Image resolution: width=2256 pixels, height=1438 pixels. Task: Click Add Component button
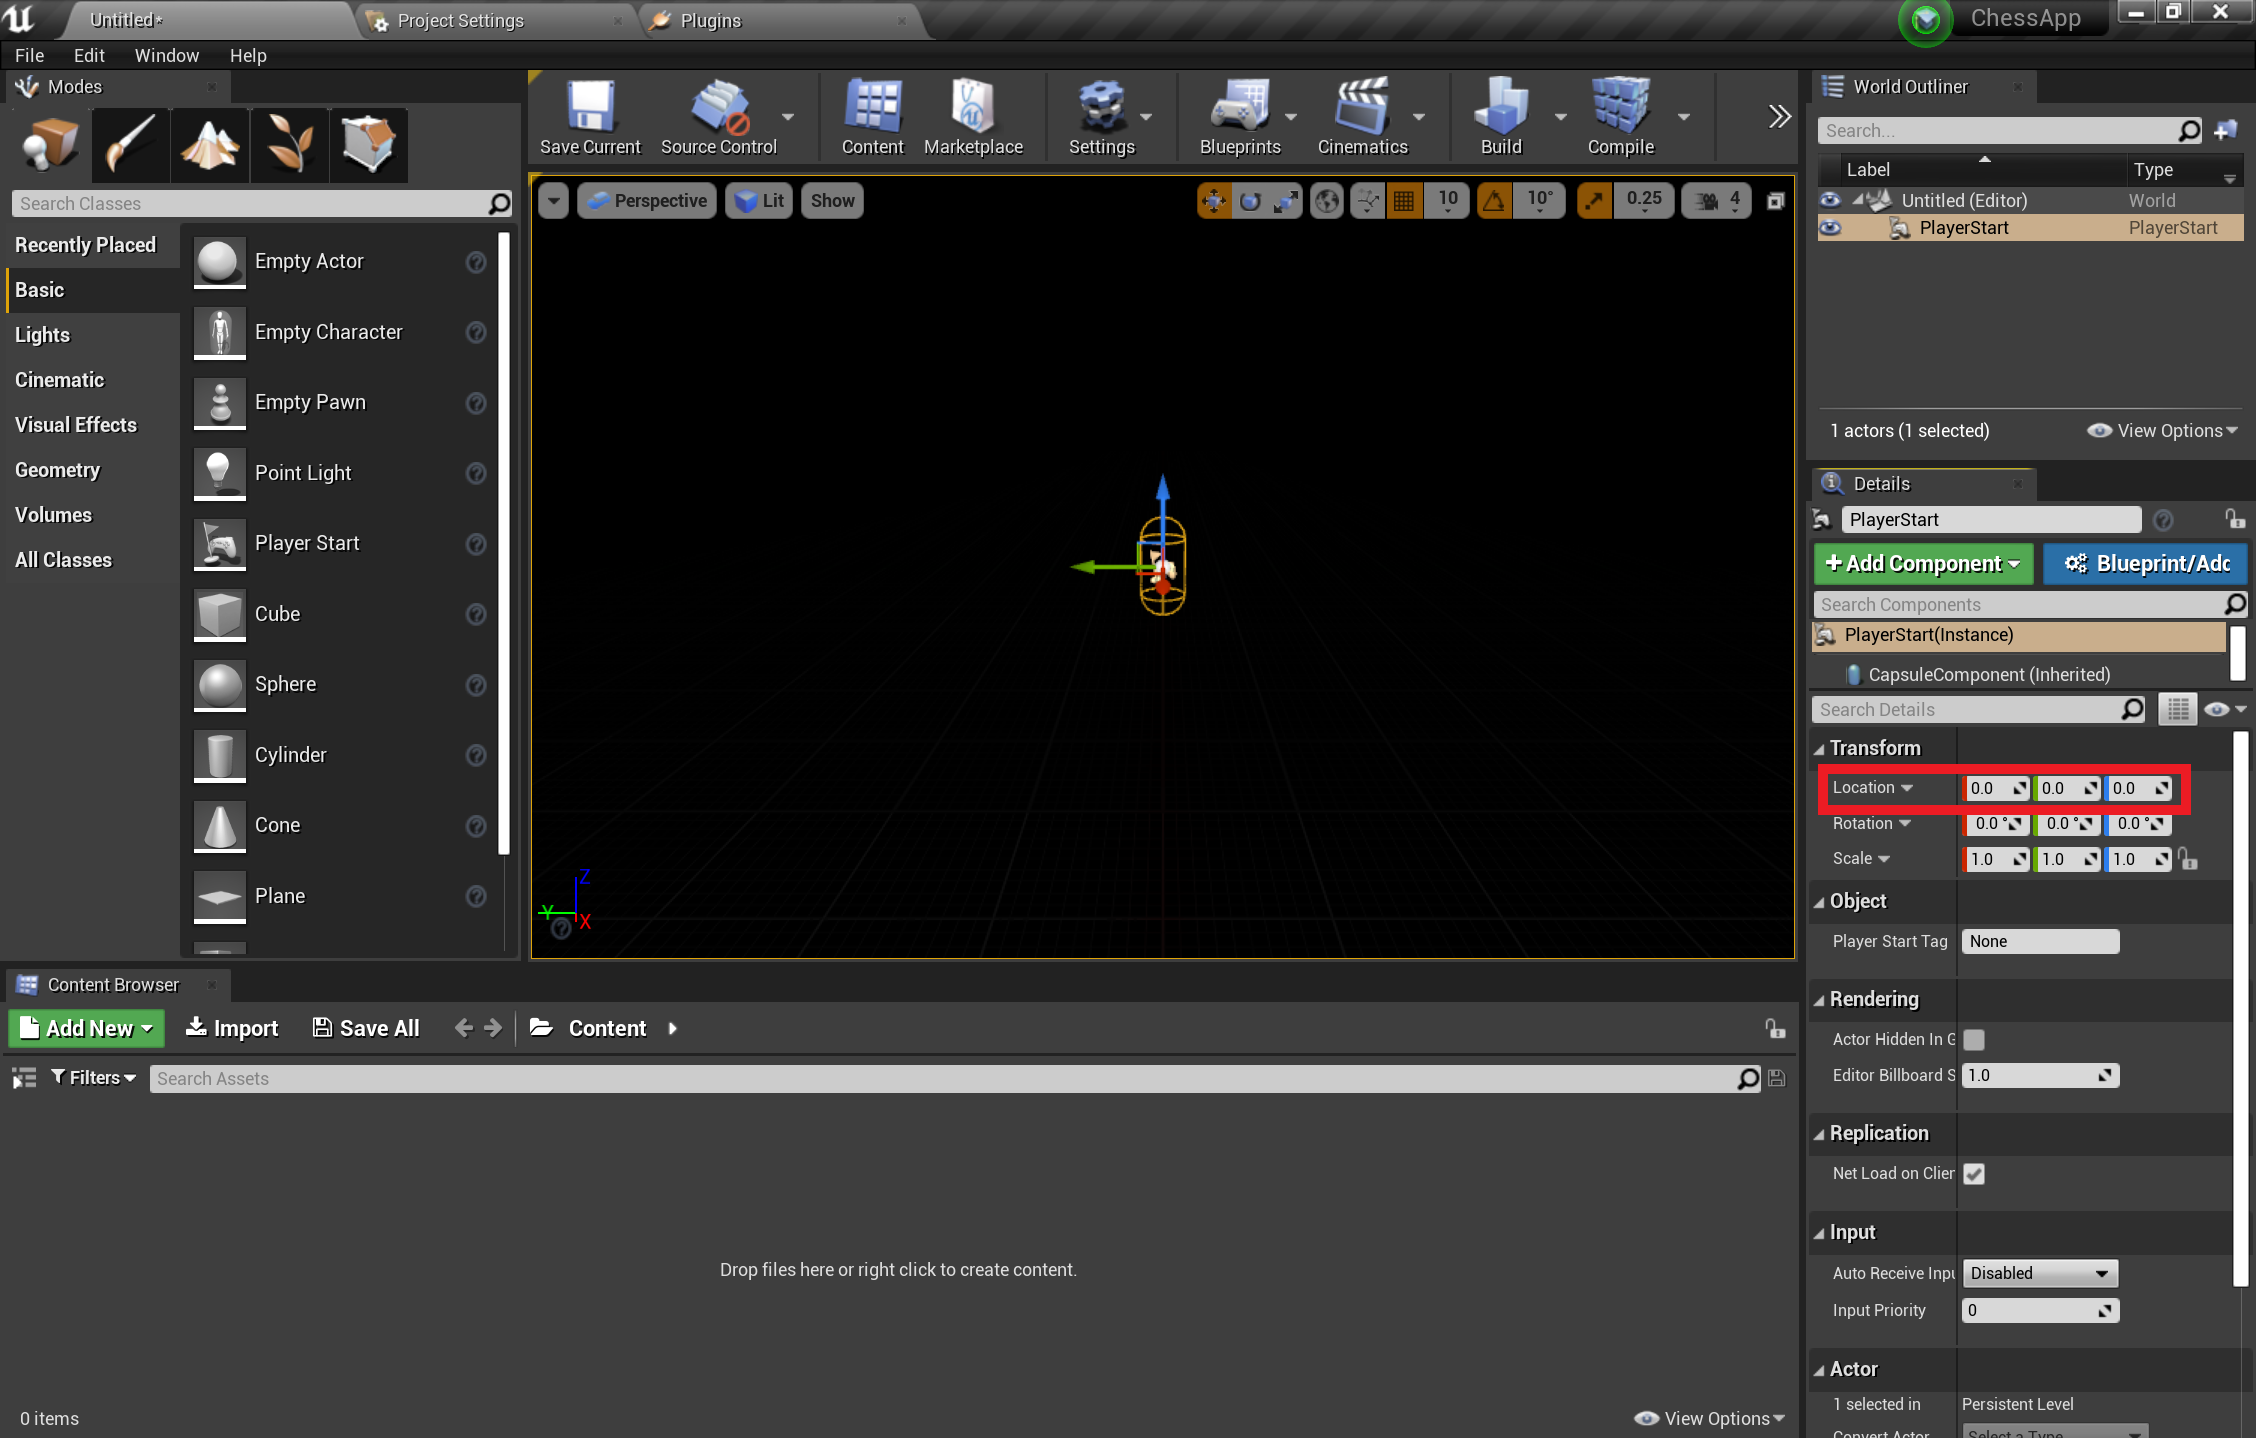pos(1921,564)
